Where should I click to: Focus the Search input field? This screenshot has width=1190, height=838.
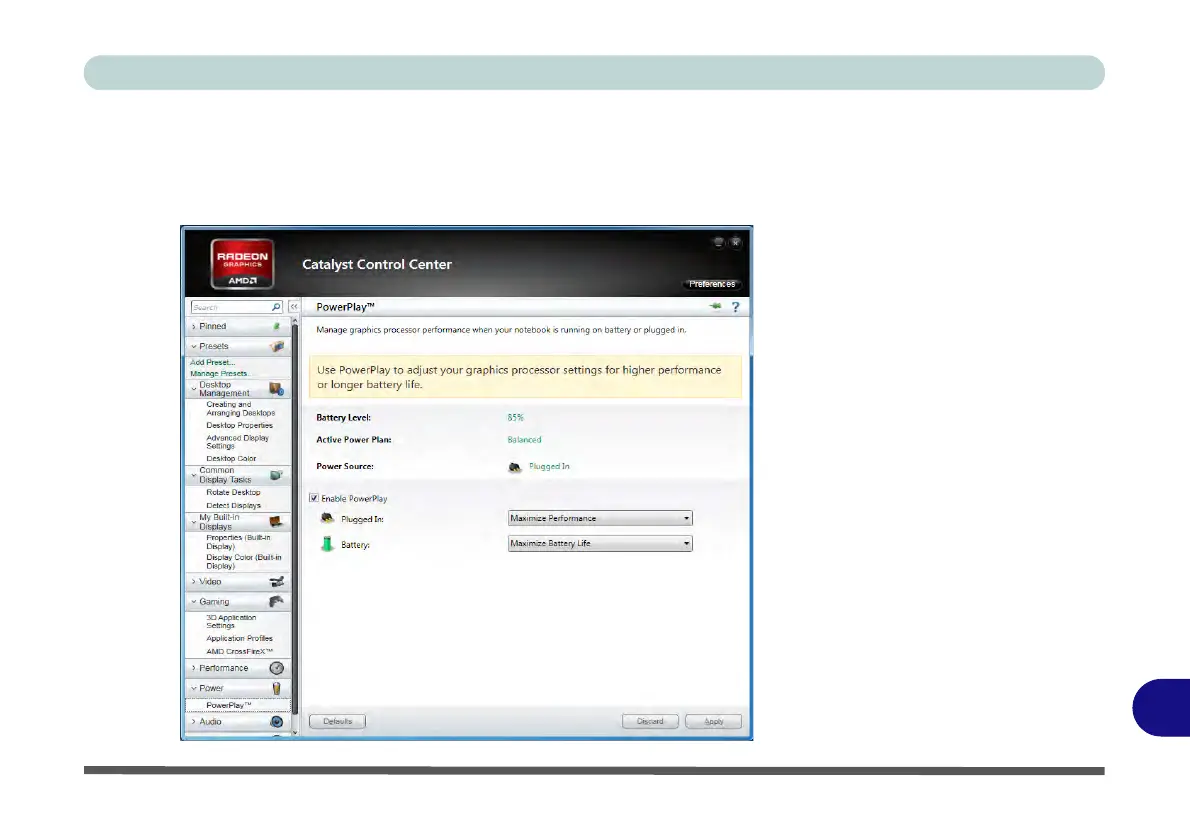231,307
